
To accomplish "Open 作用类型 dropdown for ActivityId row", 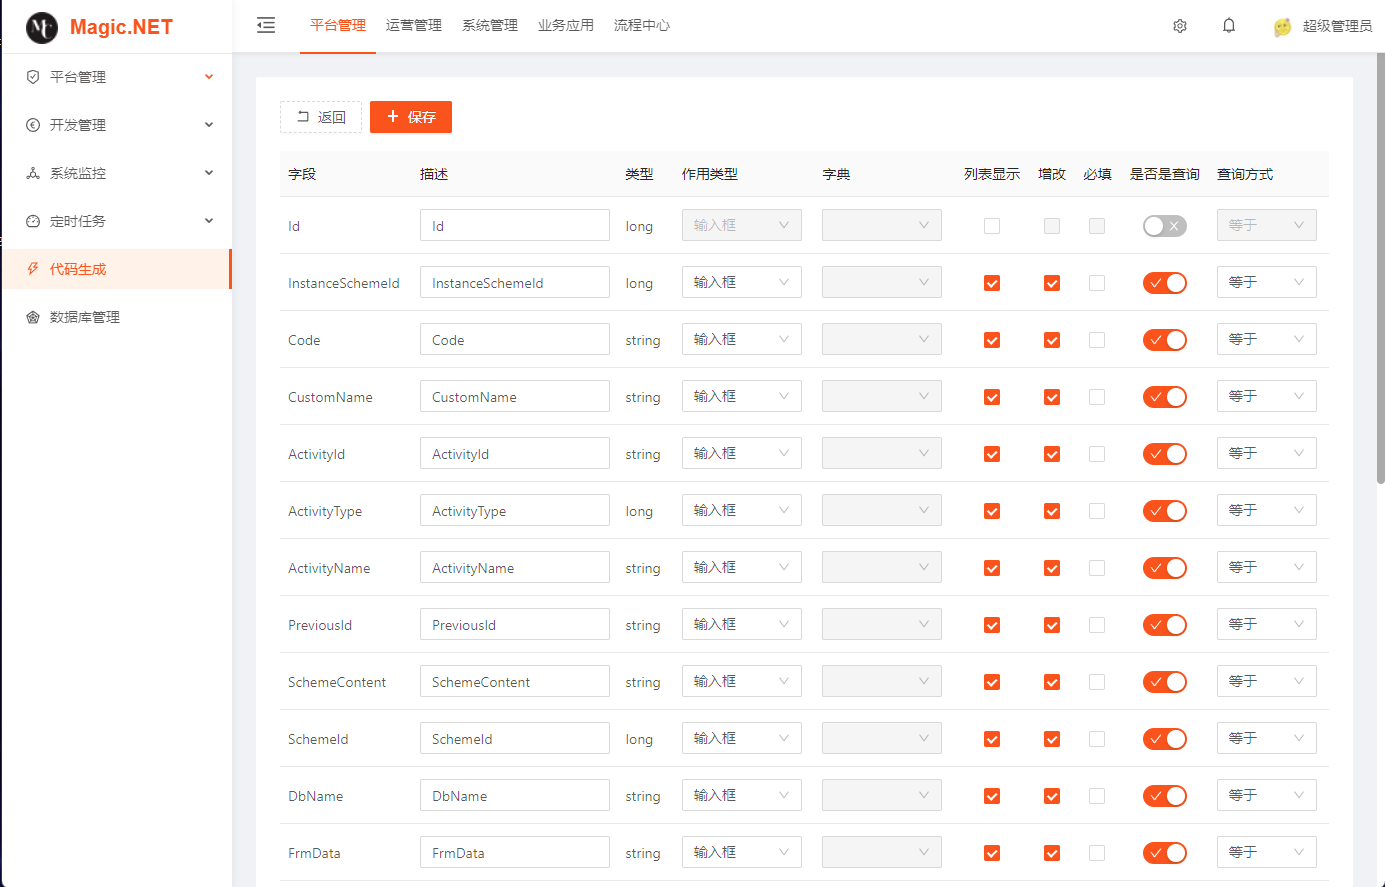I will [x=741, y=454].
